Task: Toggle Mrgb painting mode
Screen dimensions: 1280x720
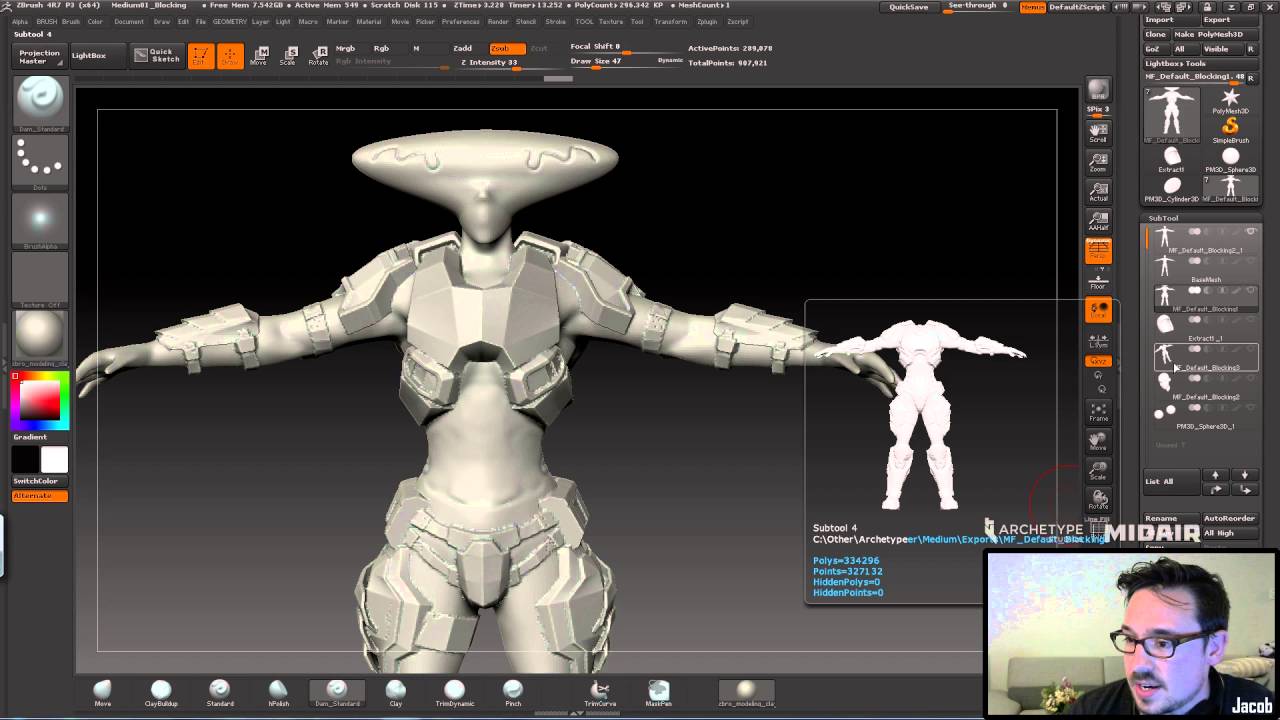Action: click(x=345, y=48)
